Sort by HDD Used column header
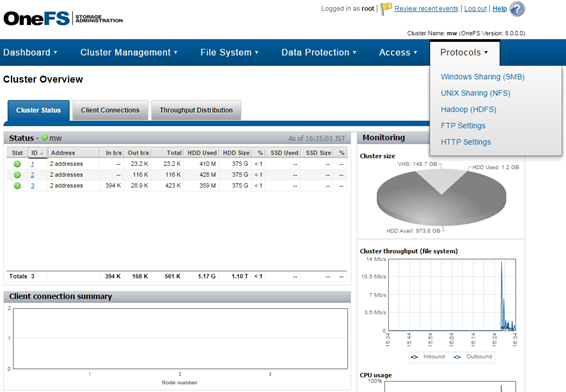Screen dimensions: 566x392 [202, 153]
